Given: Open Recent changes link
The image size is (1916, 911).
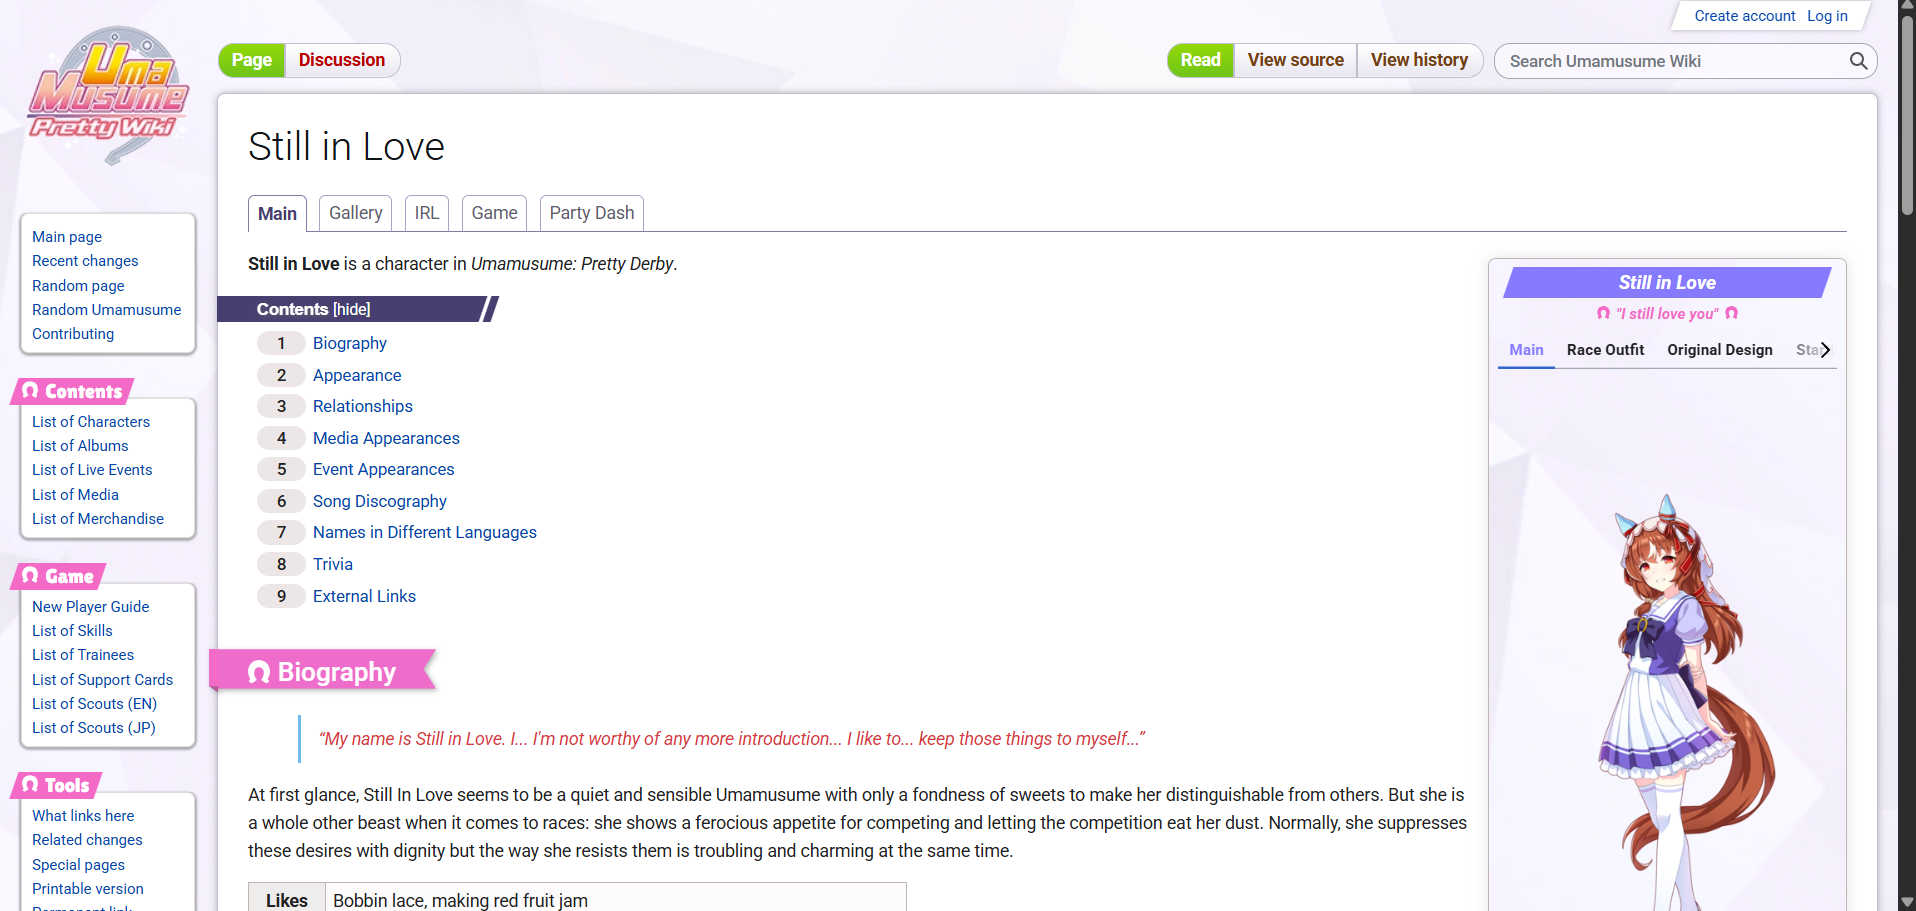Looking at the screenshot, I should tap(85, 261).
